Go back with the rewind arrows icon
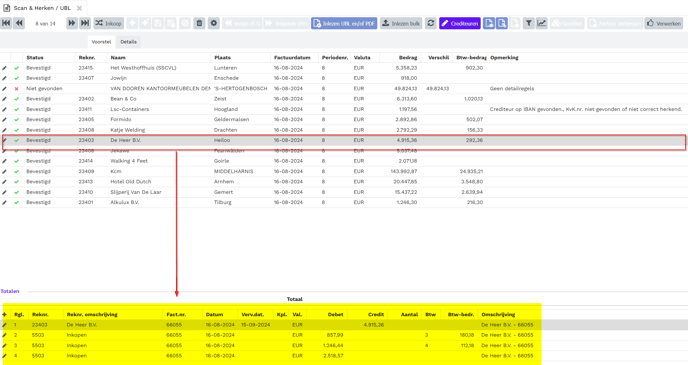The height and width of the screenshot is (365, 688). click(x=19, y=23)
